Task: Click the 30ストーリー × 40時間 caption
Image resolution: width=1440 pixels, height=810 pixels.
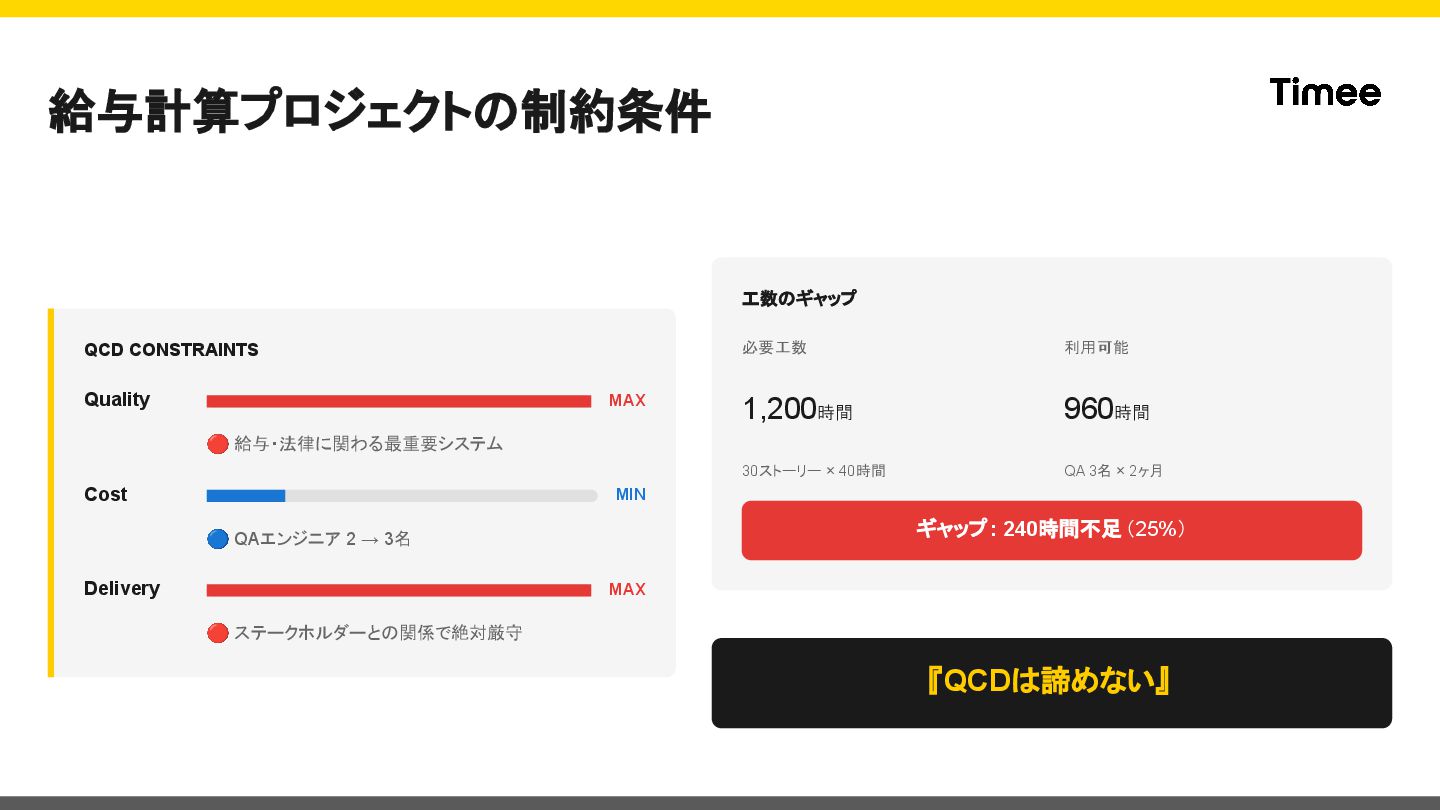Action: pyautogui.click(x=814, y=471)
